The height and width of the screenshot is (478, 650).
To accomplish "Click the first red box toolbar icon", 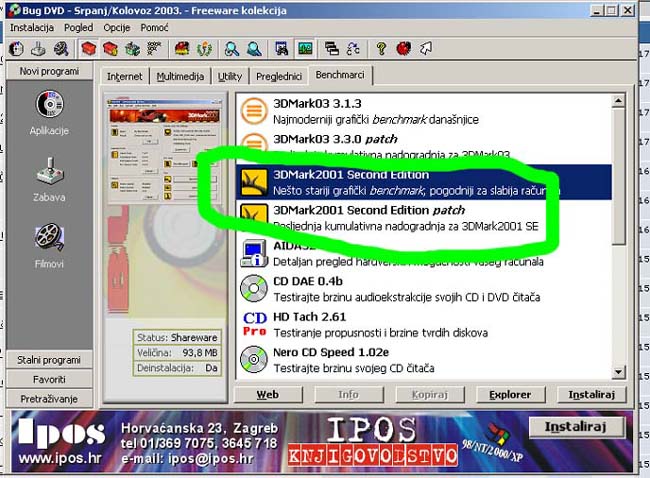I will [x=88, y=49].
